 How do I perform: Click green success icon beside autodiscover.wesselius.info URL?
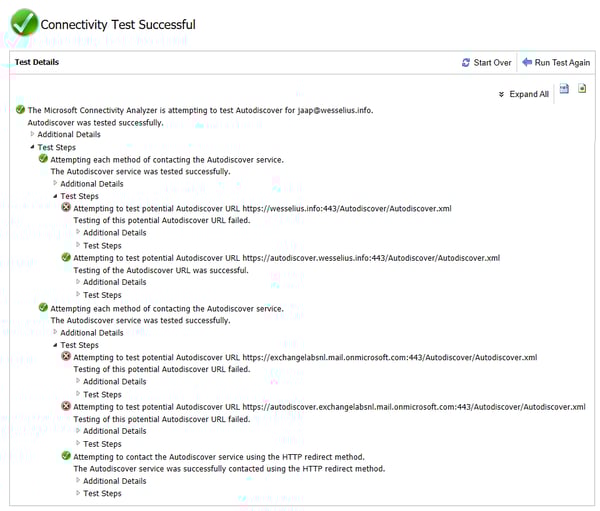click(x=66, y=257)
